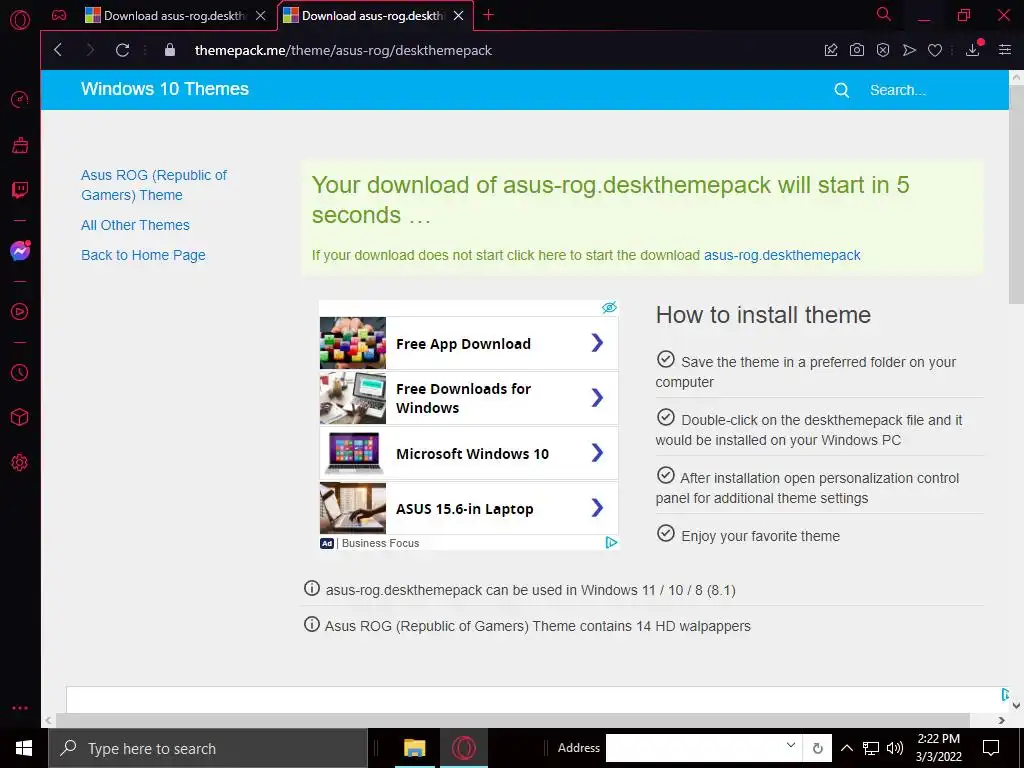Click the horizontal page scrollbar
The width and height of the screenshot is (1024, 768).
[513, 720]
